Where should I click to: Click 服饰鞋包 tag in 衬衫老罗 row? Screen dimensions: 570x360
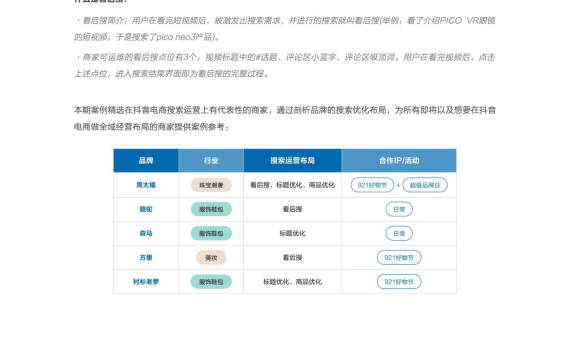(211, 282)
